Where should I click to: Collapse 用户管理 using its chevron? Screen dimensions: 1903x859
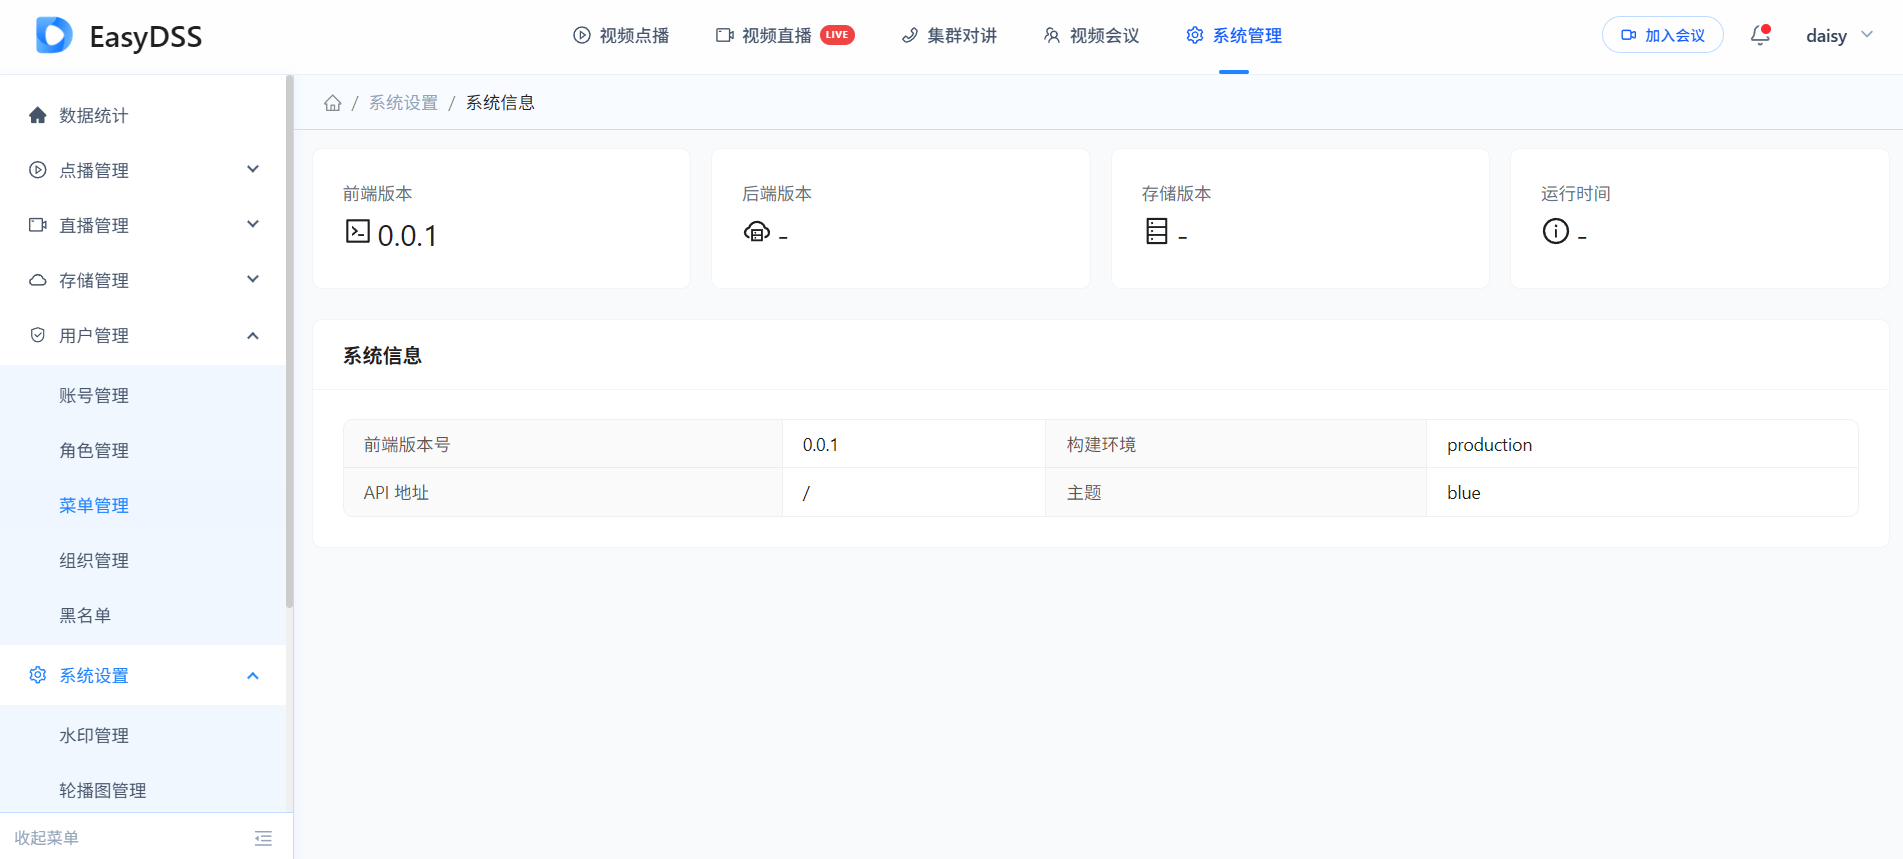point(253,336)
